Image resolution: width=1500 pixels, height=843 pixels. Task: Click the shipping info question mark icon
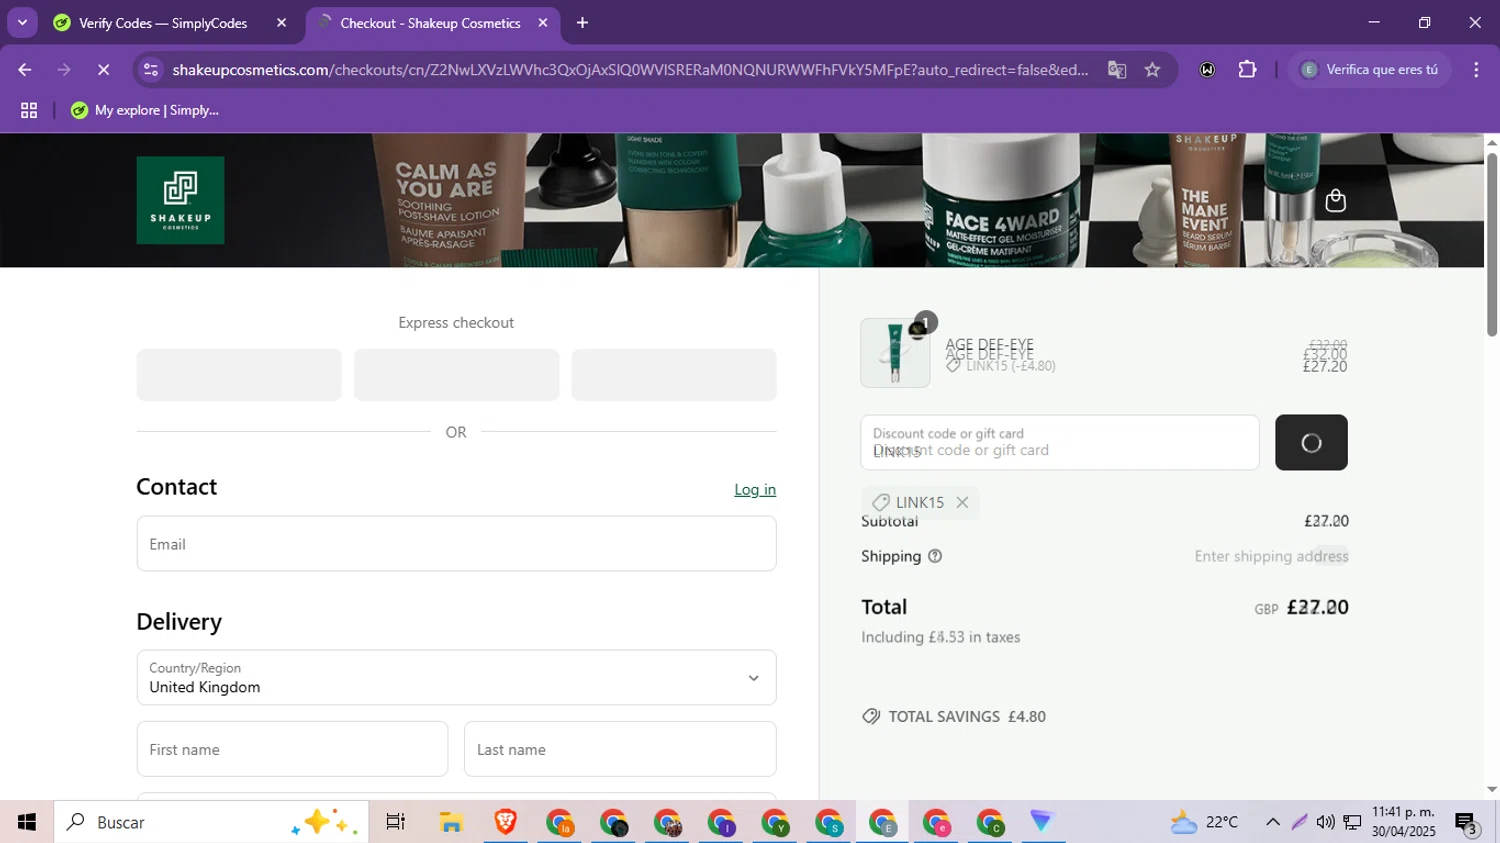935,556
